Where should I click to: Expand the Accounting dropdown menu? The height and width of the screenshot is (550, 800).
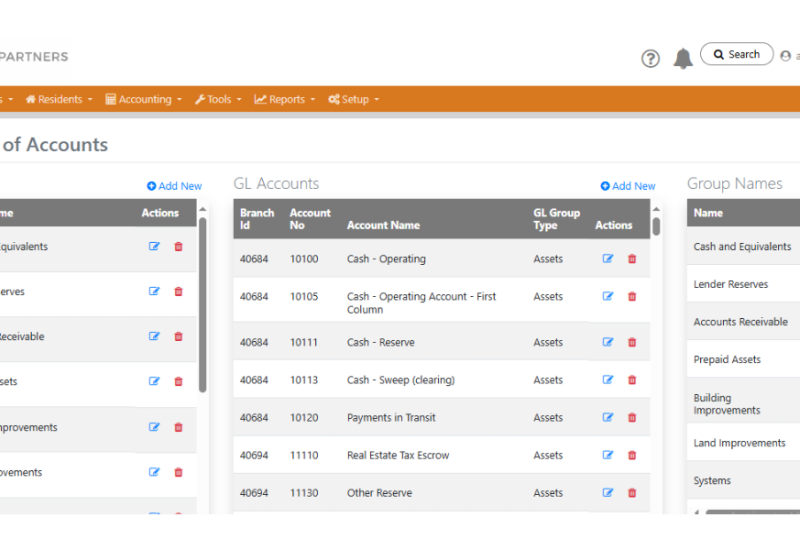click(144, 100)
